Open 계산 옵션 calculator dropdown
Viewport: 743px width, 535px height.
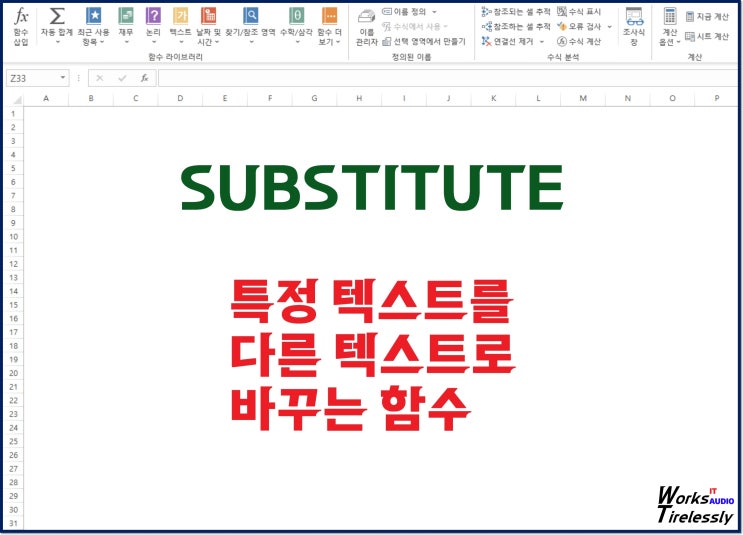click(670, 27)
